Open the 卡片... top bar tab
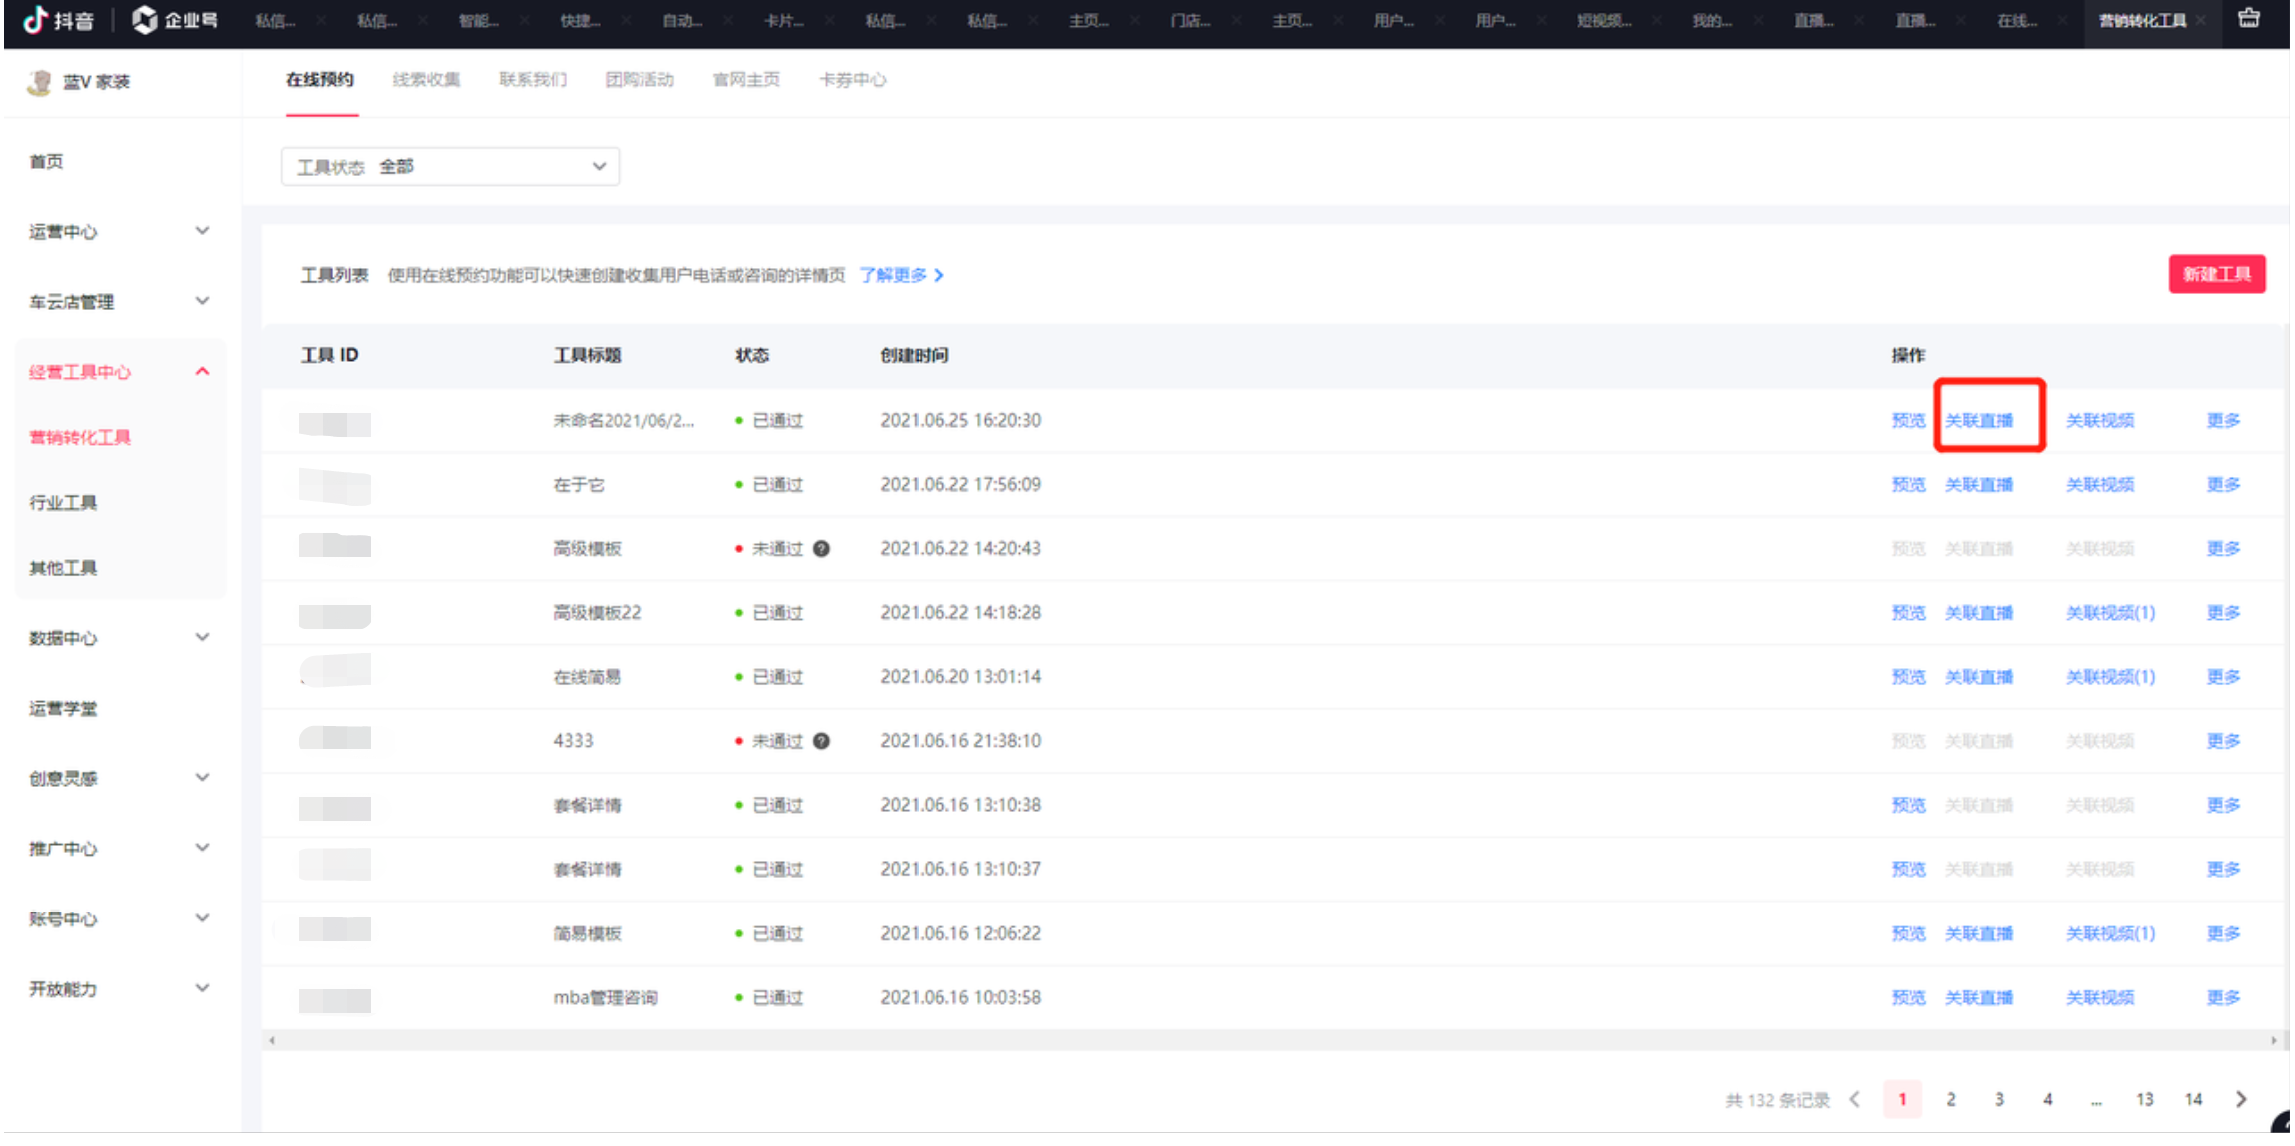 pyautogui.click(x=784, y=21)
